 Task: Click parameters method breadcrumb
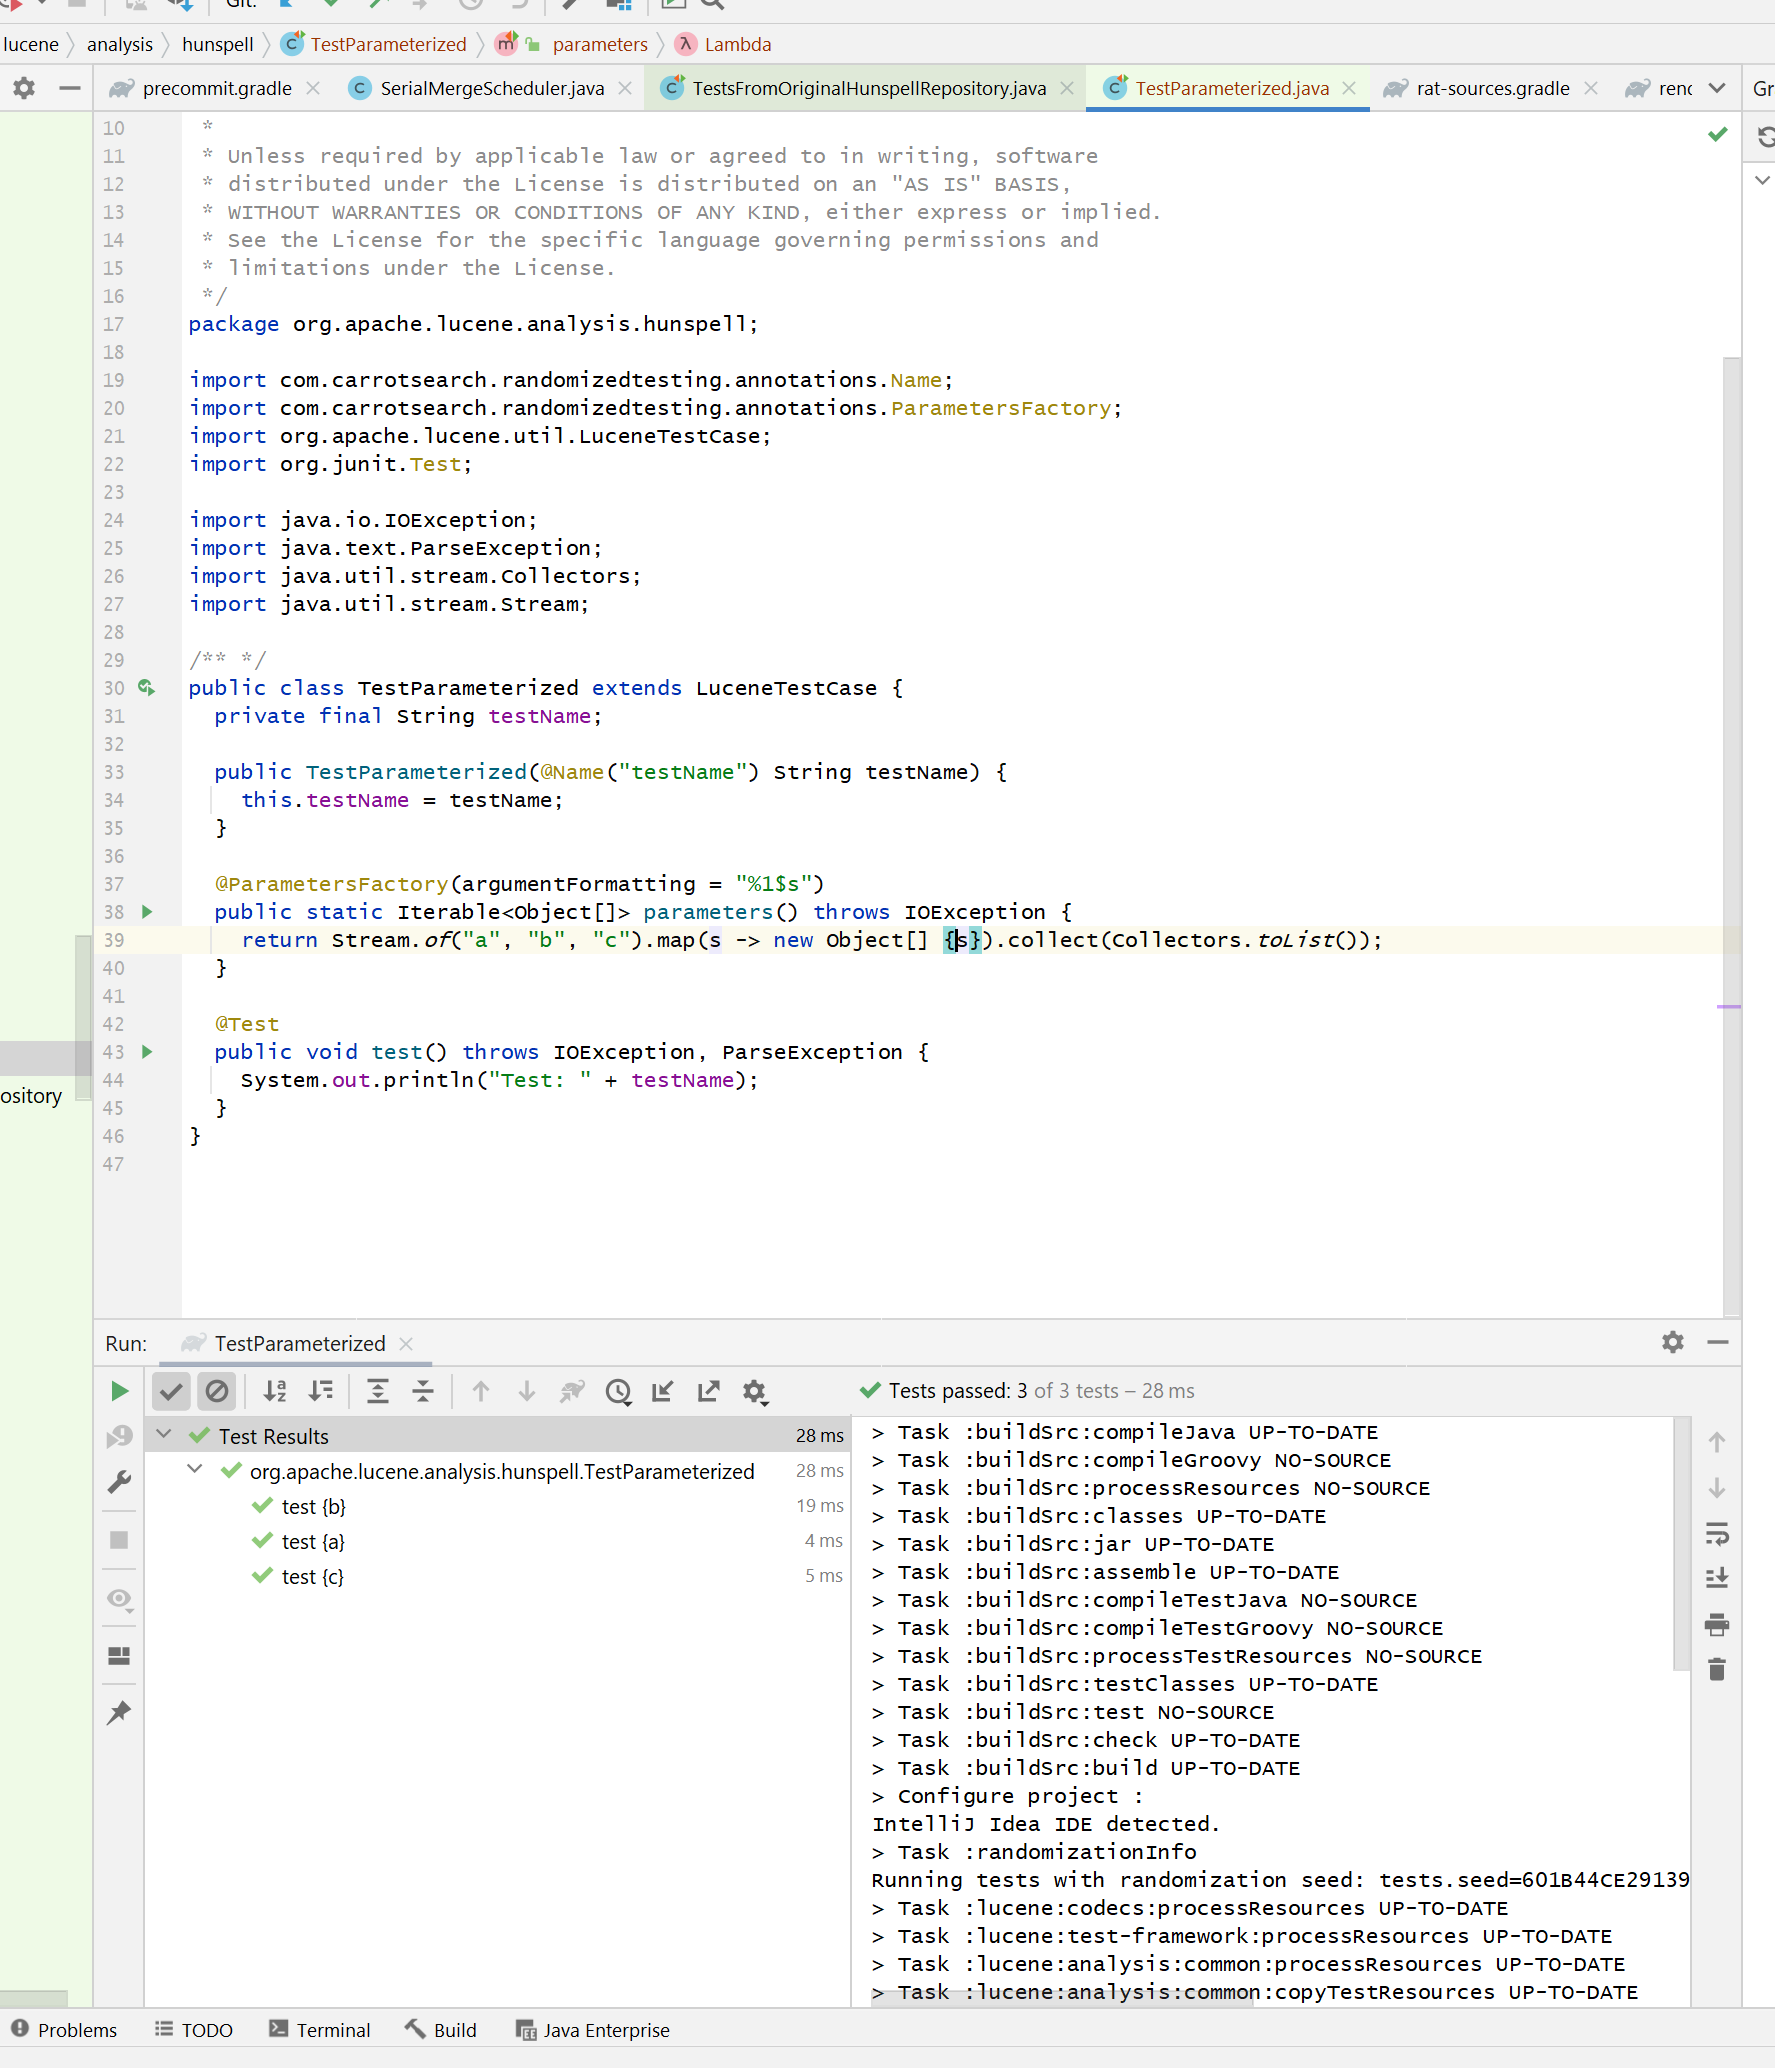pyautogui.click(x=600, y=44)
